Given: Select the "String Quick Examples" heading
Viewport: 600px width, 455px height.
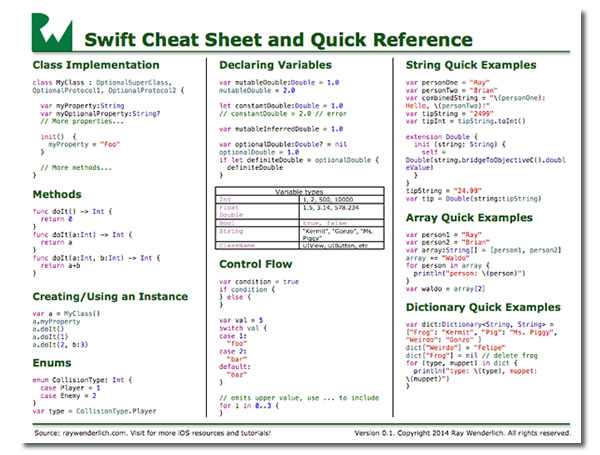Looking at the screenshot, I should (471, 65).
